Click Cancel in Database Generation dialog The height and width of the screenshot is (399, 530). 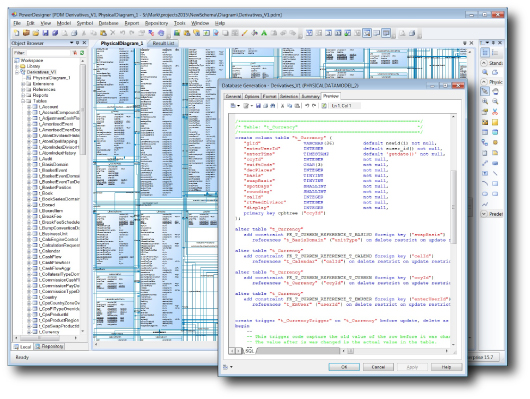click(x=378, y=367)
